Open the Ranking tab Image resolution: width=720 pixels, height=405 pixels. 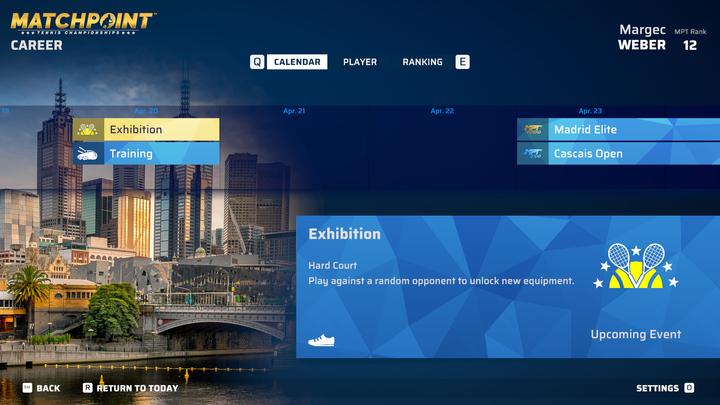coord(422,62)
